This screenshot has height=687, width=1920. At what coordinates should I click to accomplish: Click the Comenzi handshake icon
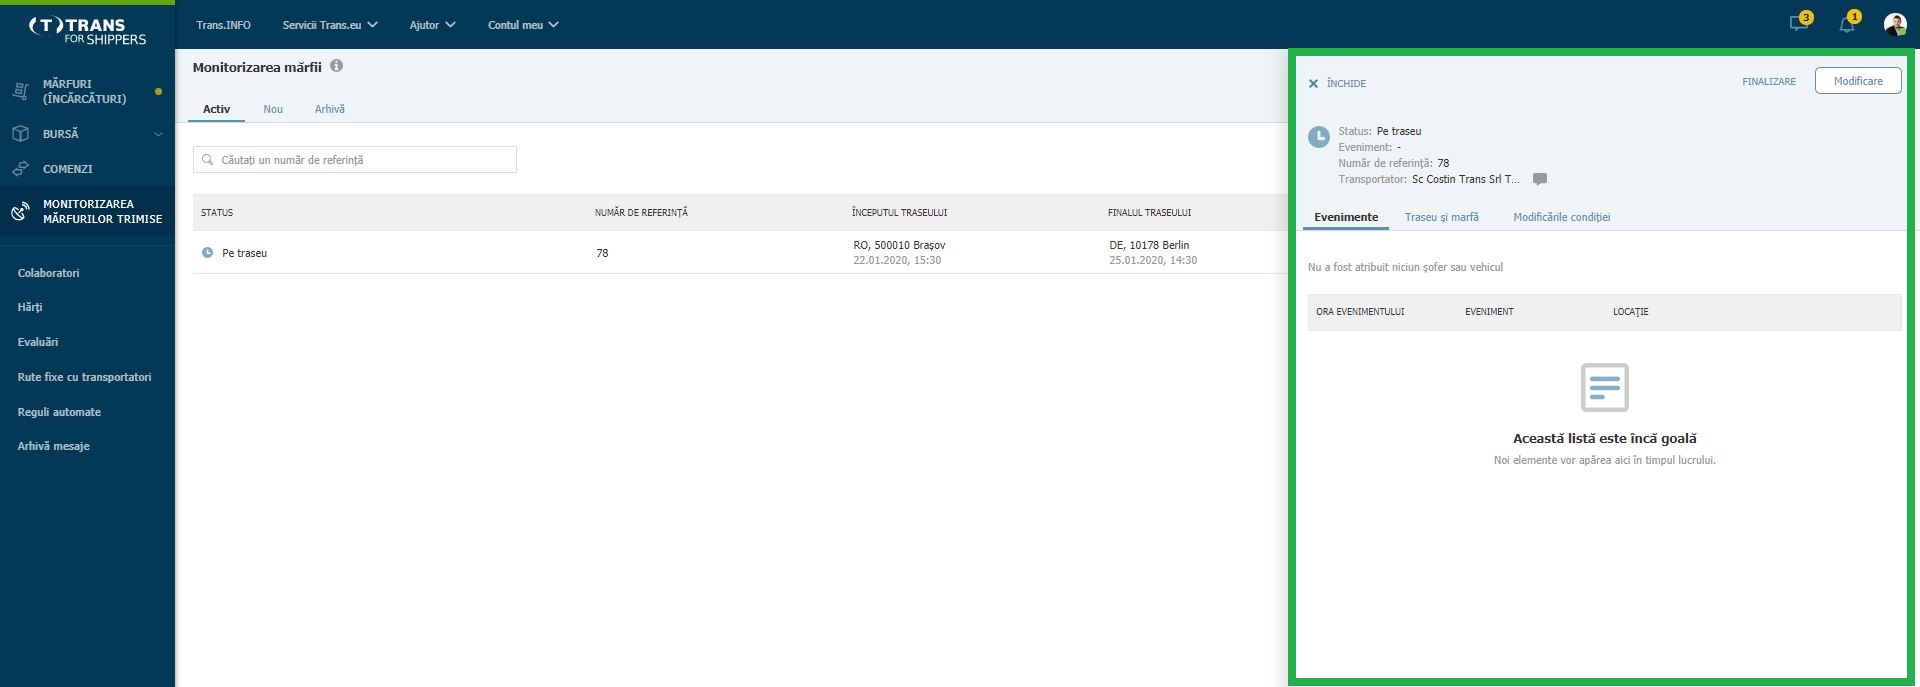20,169
